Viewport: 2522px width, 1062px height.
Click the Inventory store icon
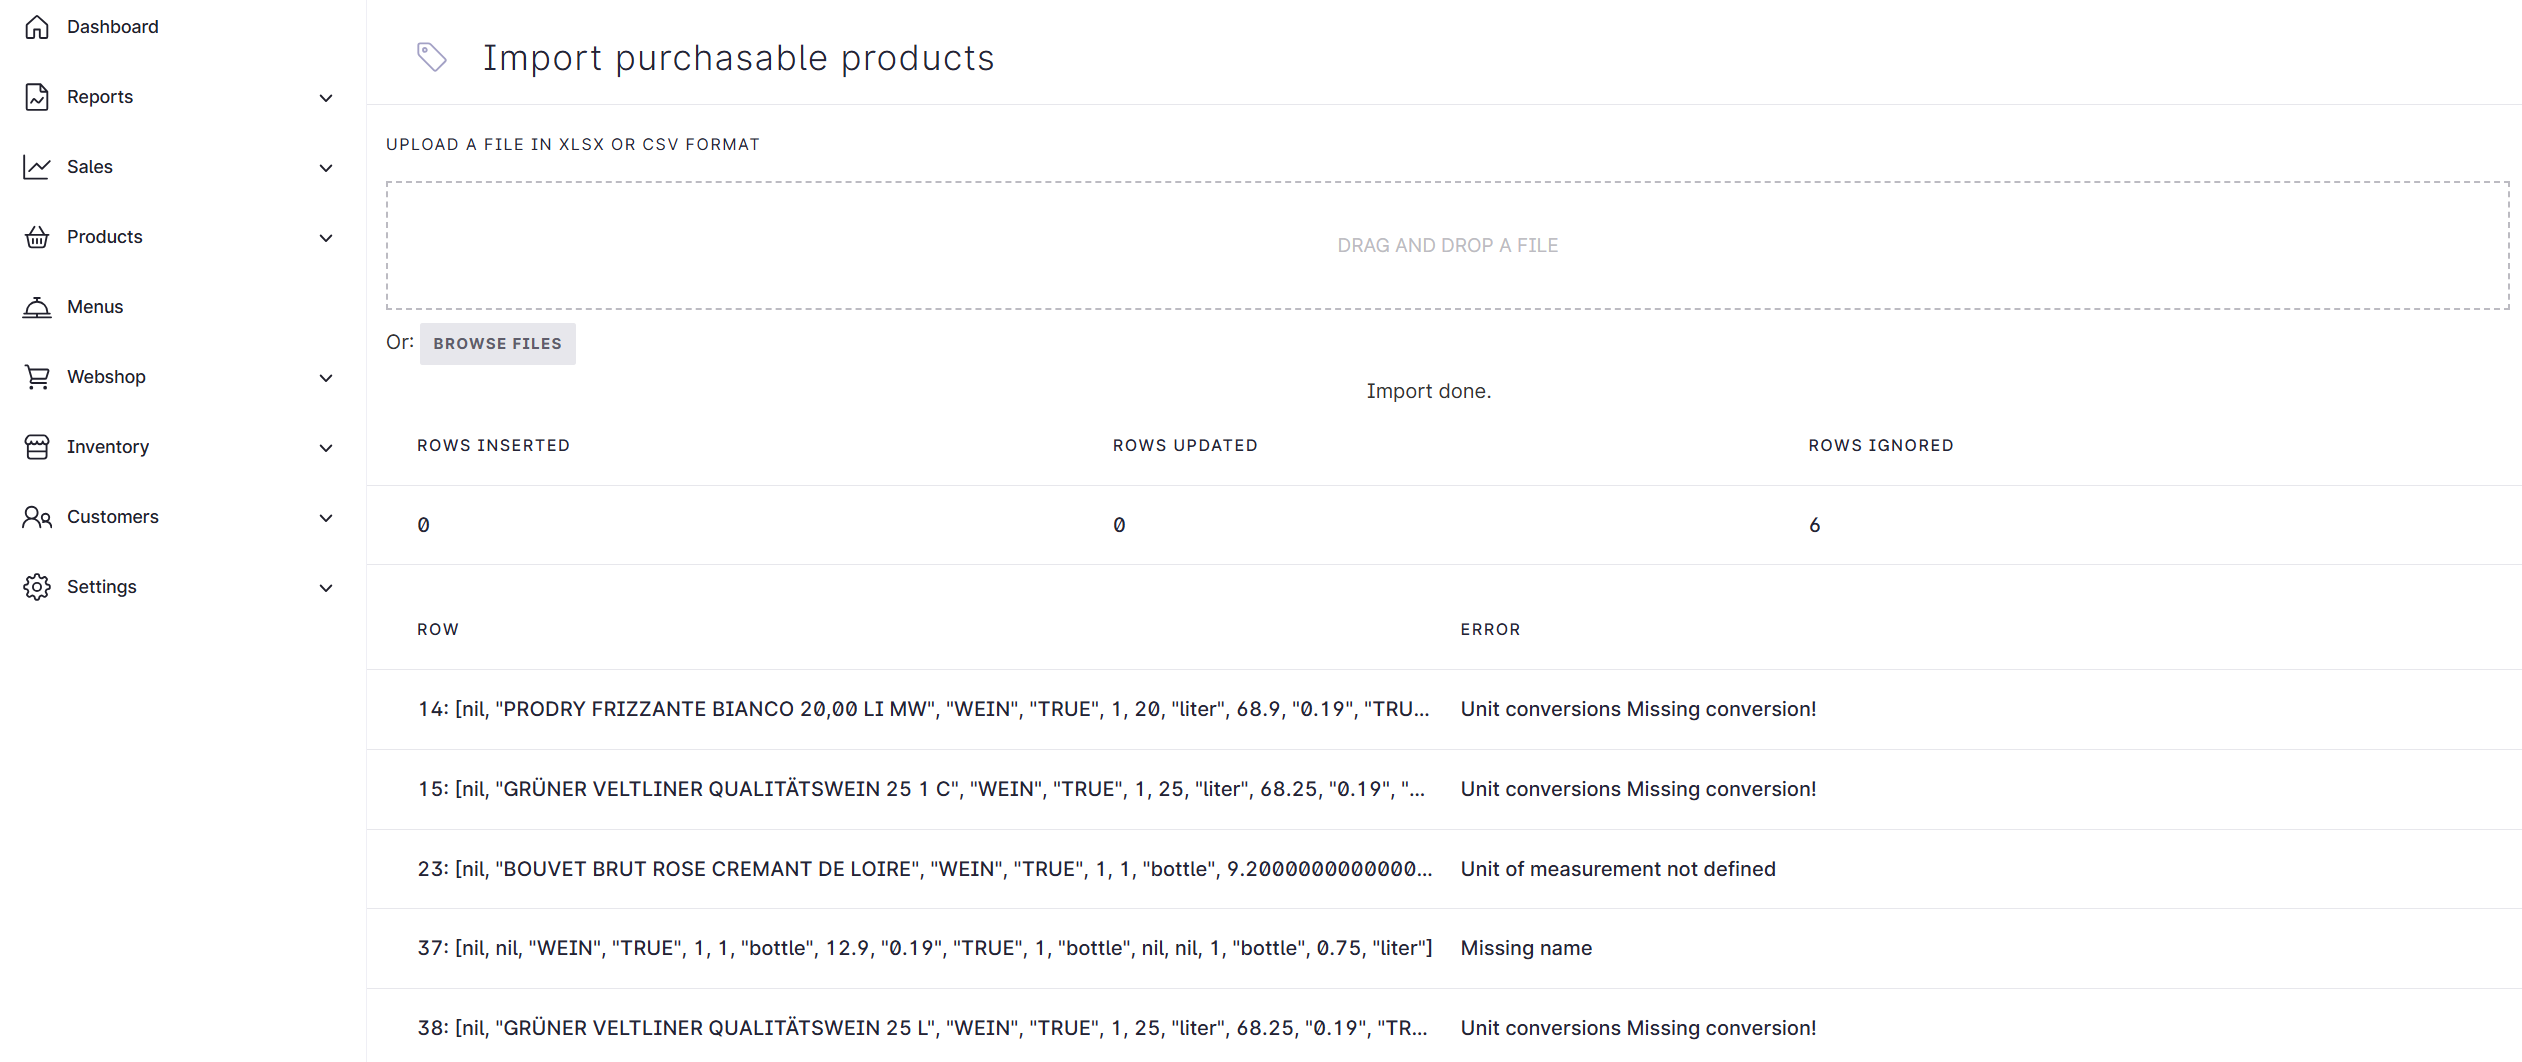[x=37, y=447]
